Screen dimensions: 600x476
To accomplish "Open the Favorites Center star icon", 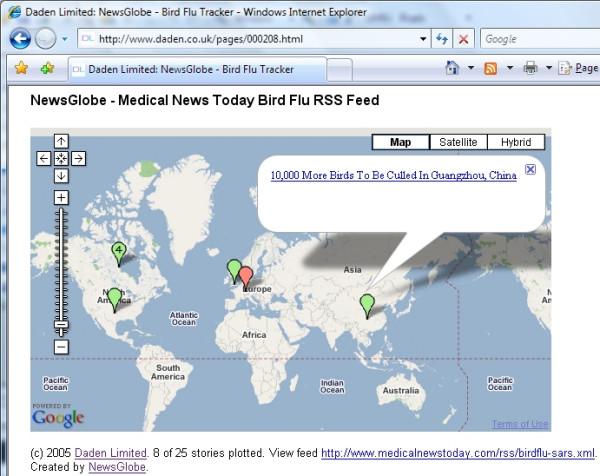I will click(21, 69).
